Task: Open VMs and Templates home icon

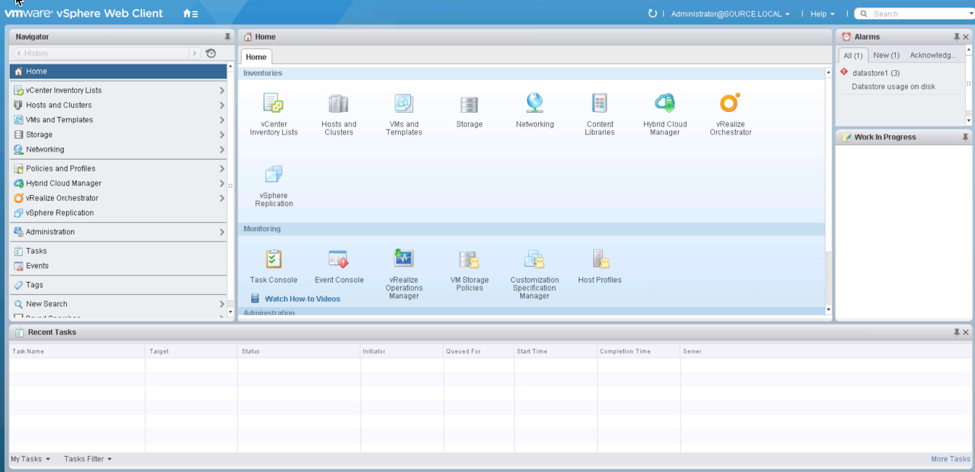Action: pos(404,103)
